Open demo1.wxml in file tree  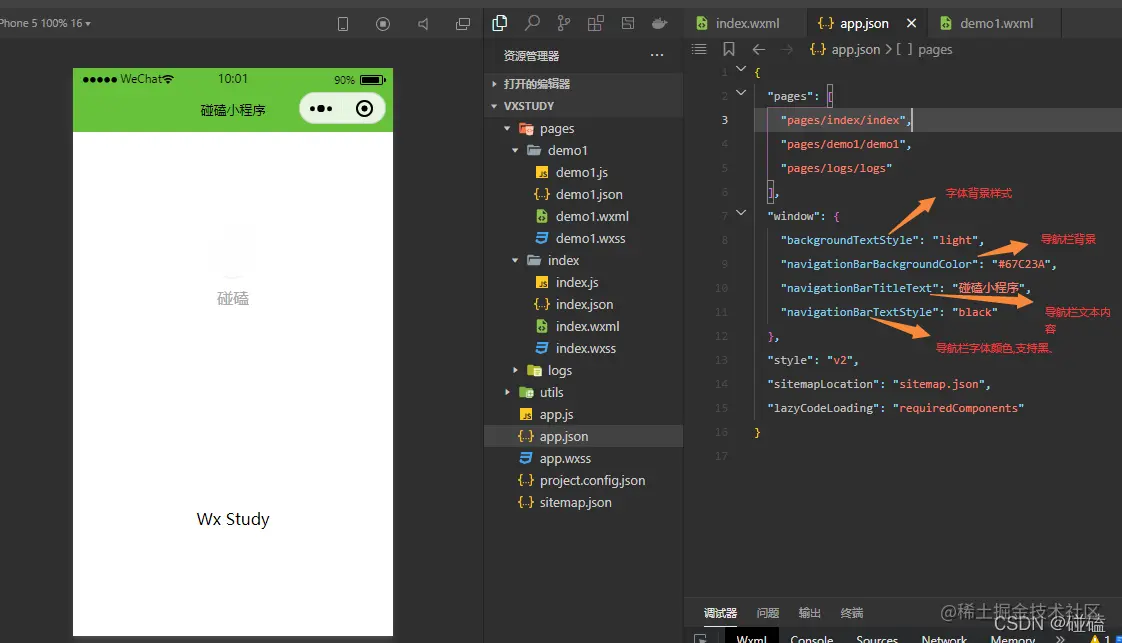pos(584,216)
